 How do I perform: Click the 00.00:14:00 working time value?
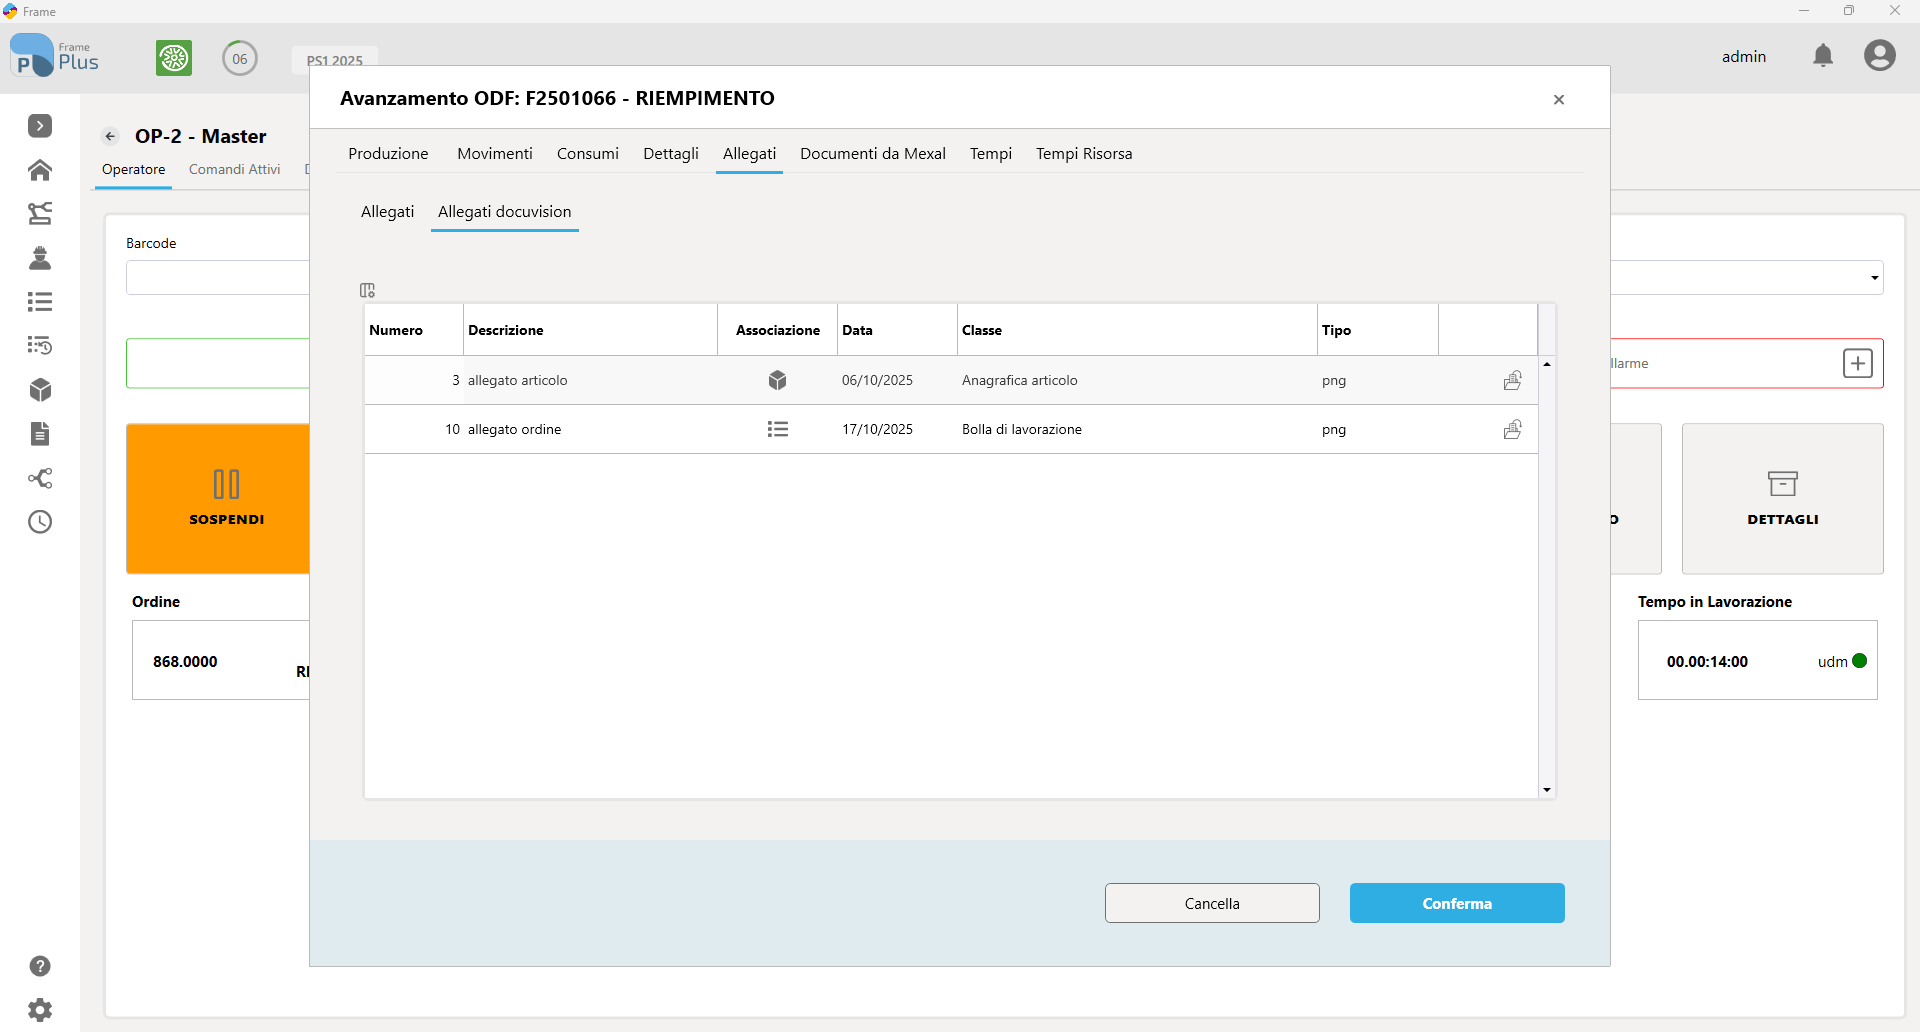pyautogui.click(x=1707, y=661)
